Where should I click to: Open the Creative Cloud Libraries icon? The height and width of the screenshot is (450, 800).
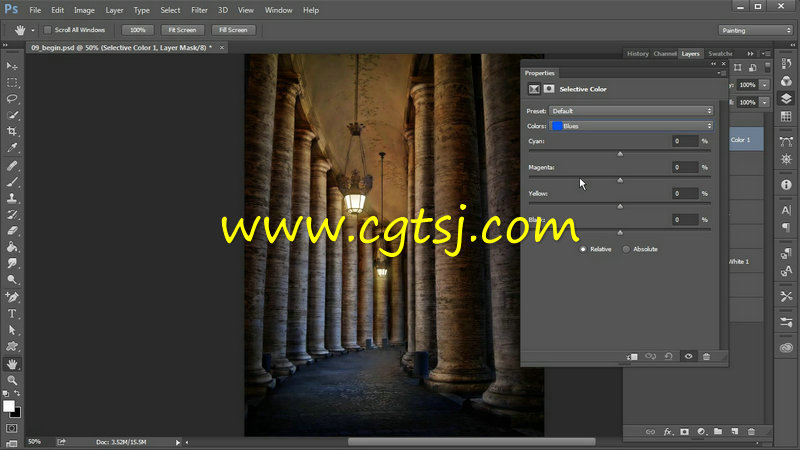[x=786, y=348]
